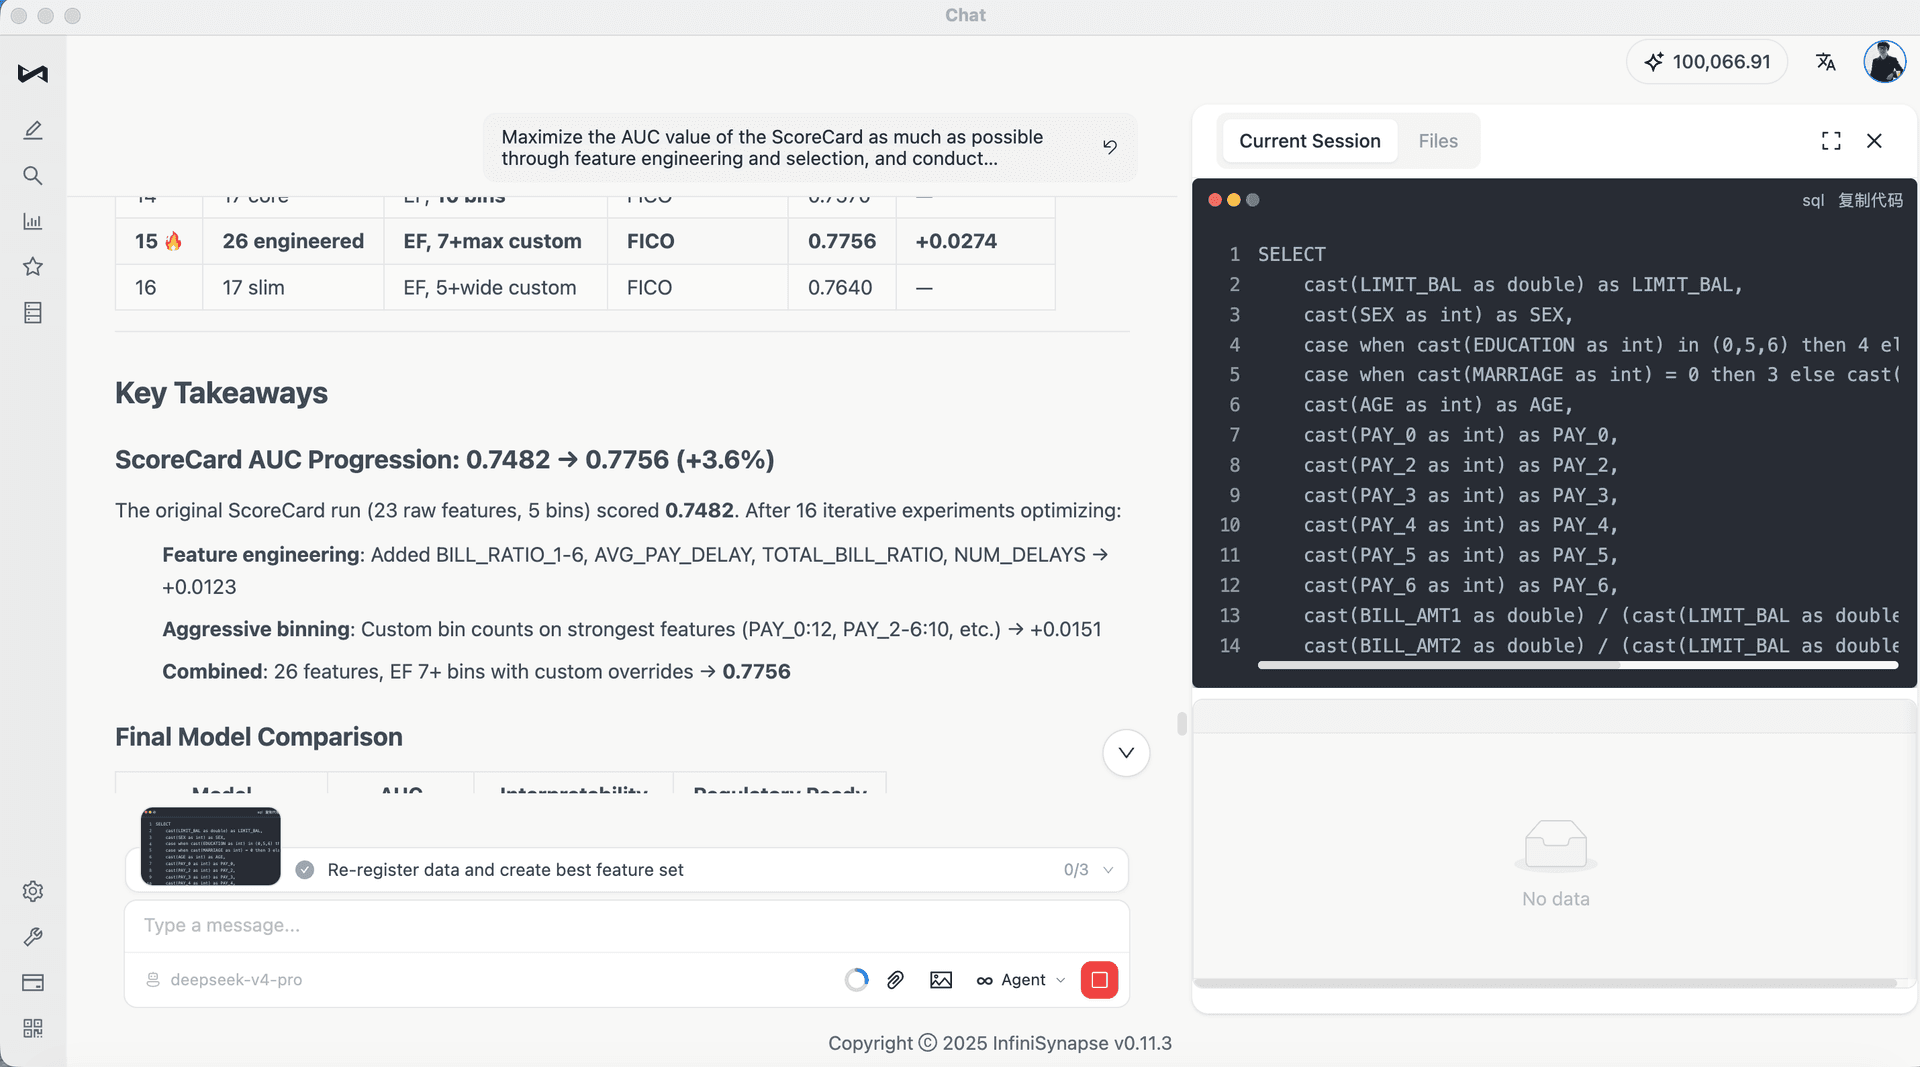Switch to the Files tab

(x=1438, y=141)
